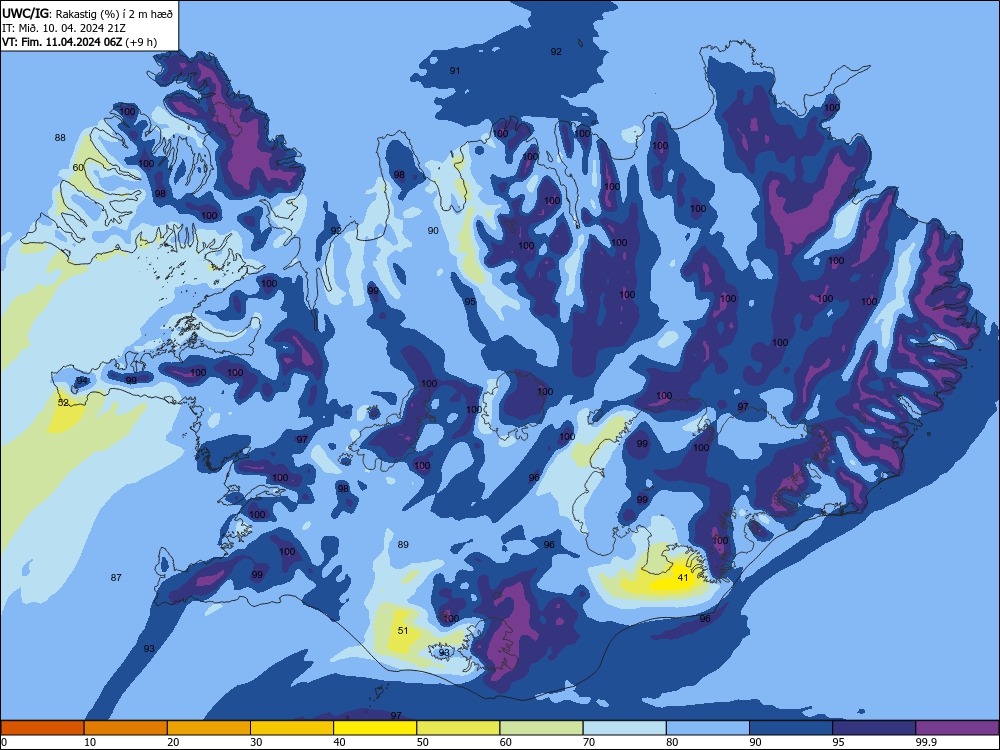
Task: Click the legend label 99.9
Action: (925, 742)
